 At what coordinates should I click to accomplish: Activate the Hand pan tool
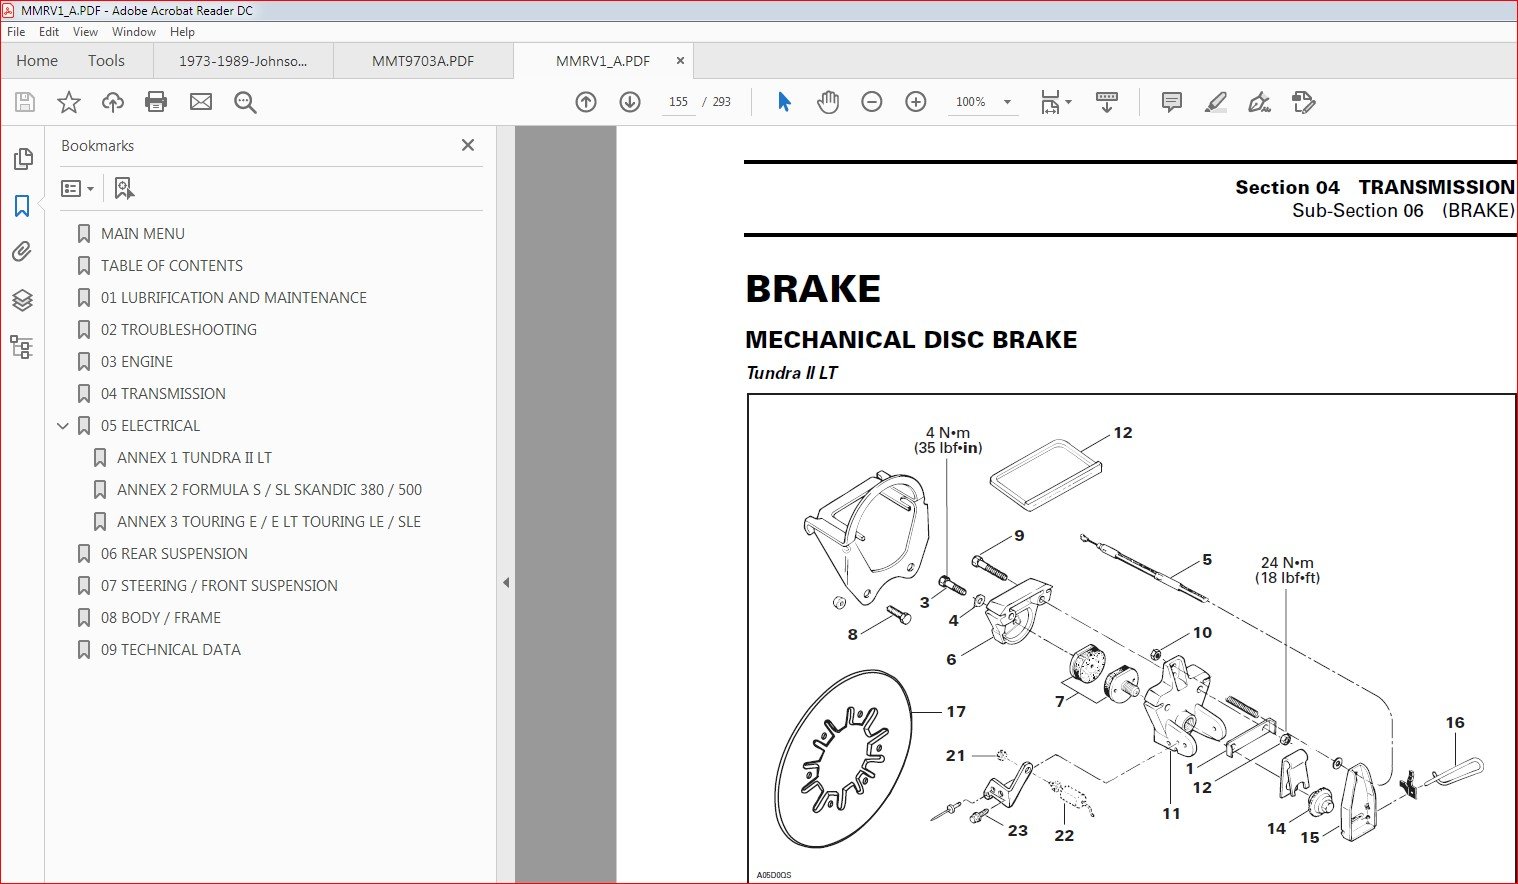click(828, 102)
